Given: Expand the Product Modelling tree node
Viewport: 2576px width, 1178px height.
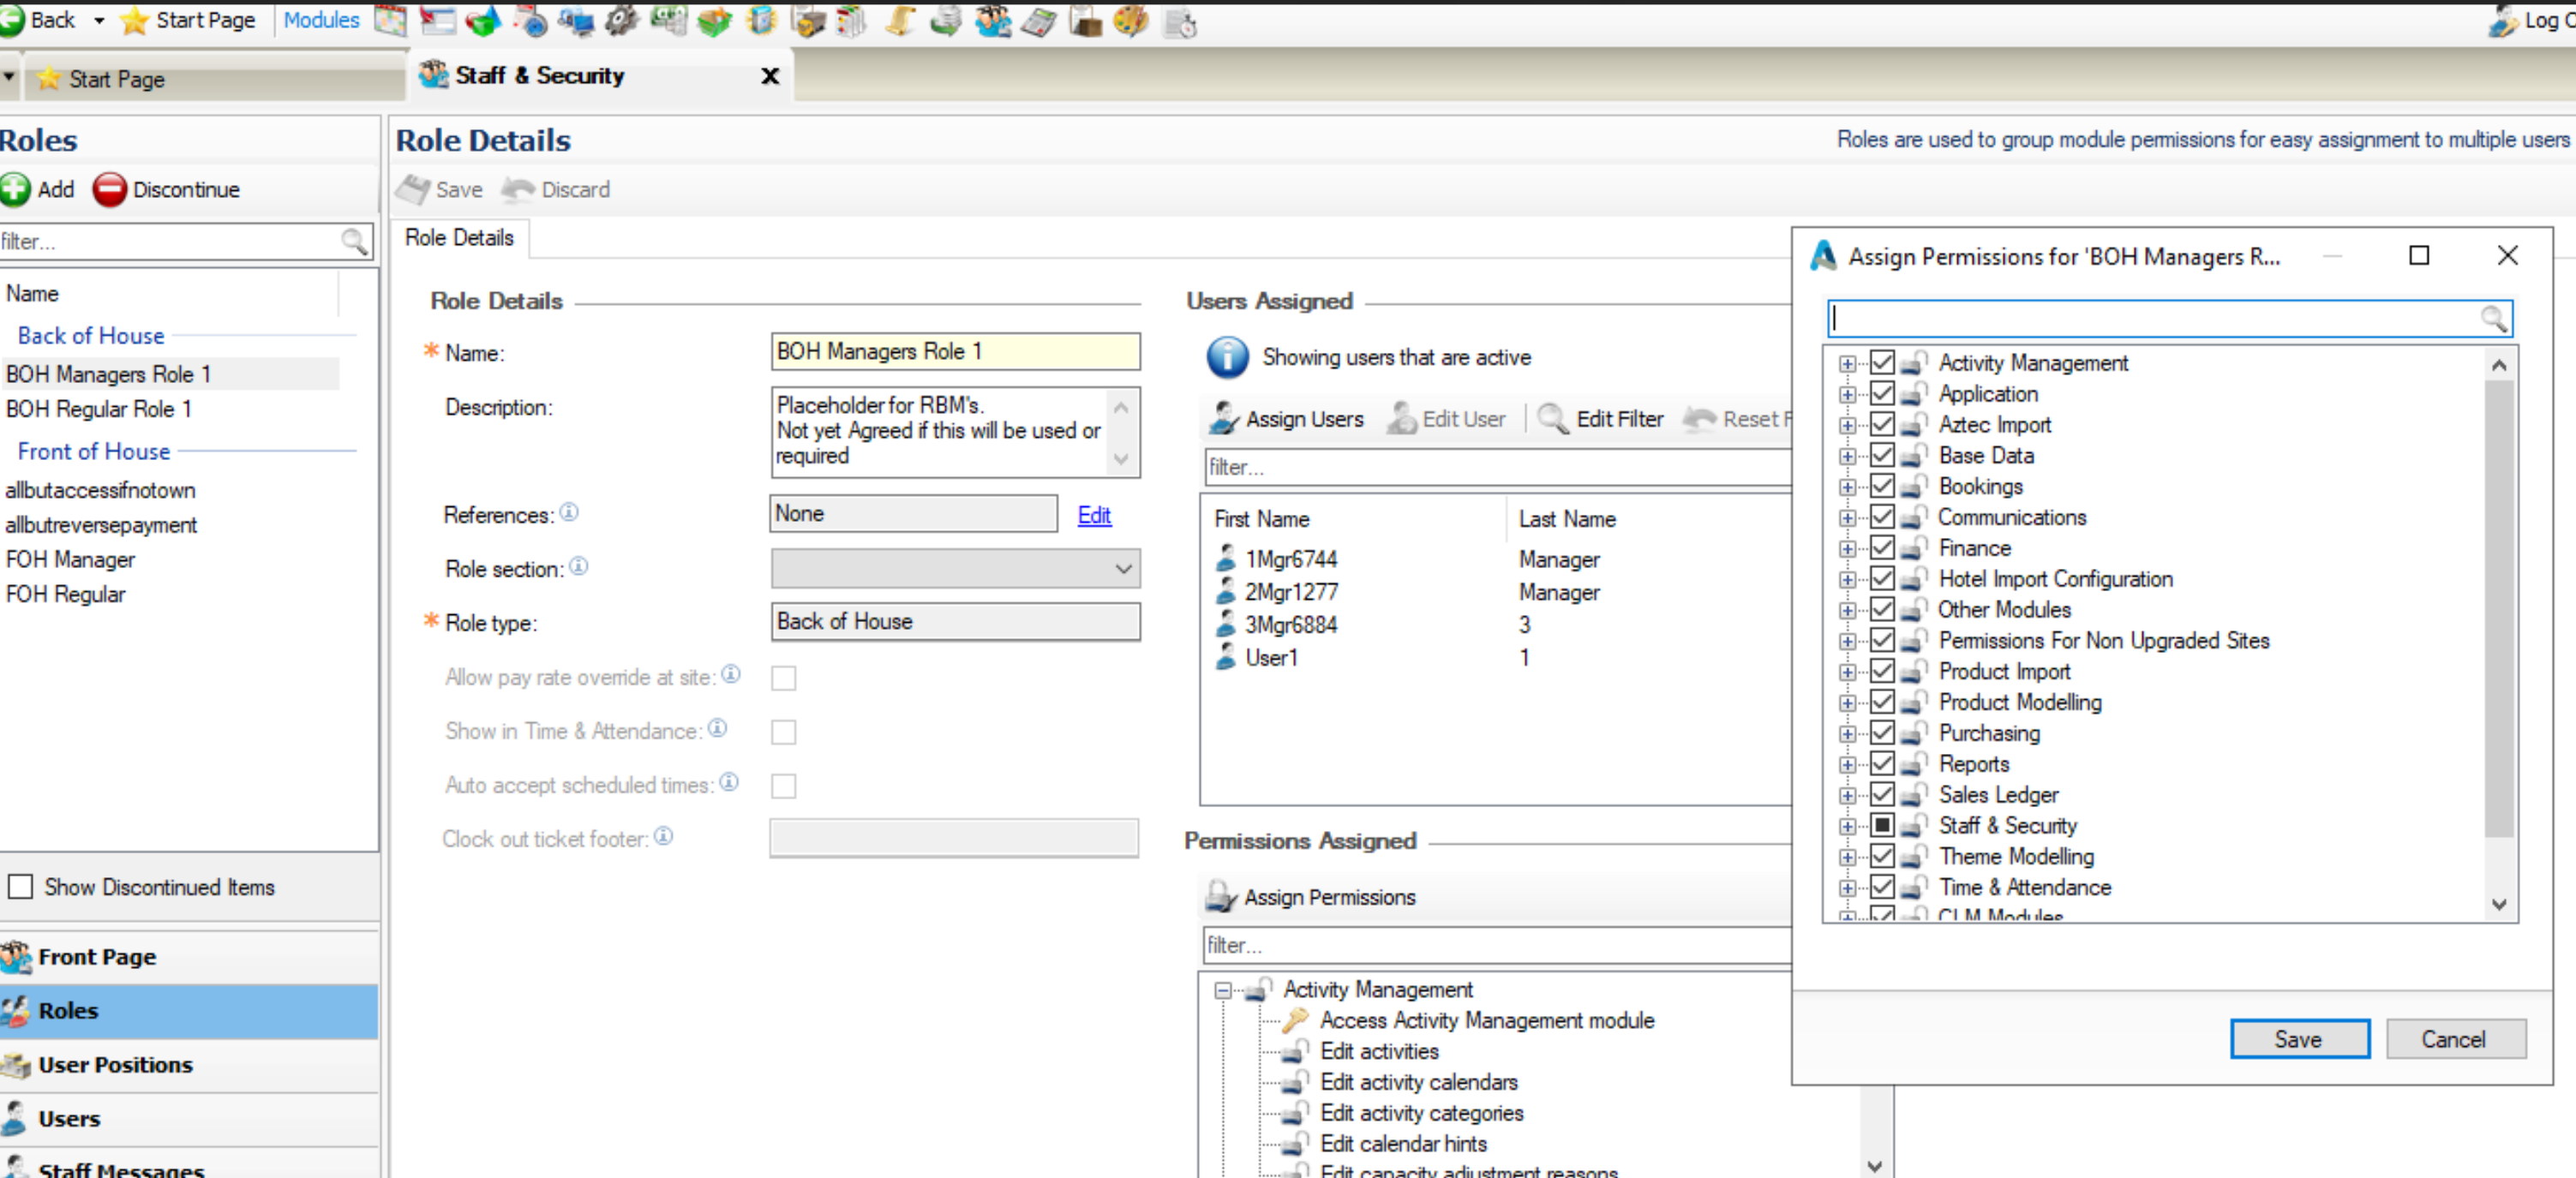Looking at the screenshot, I should coord(1847,703).
